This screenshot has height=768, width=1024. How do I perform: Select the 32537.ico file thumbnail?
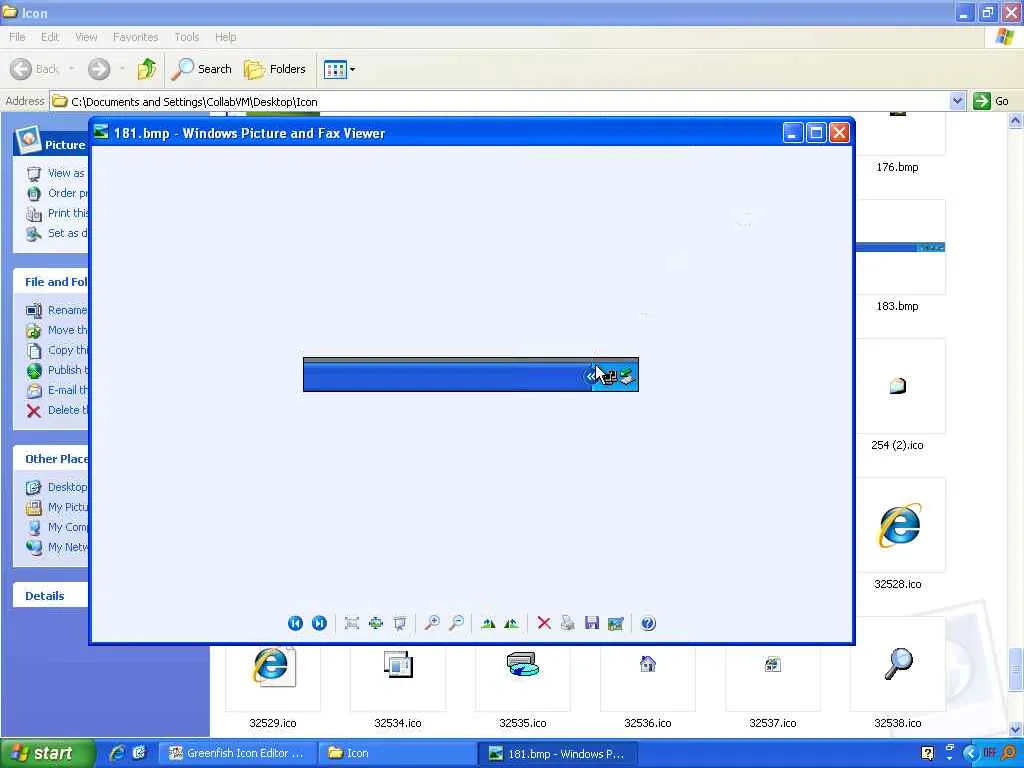773,679
